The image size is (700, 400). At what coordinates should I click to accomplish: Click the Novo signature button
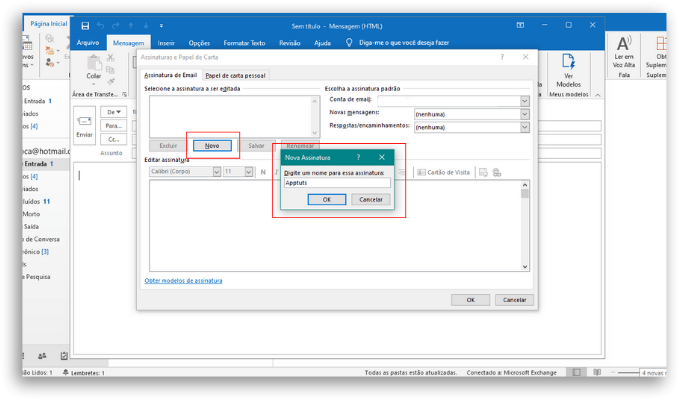(x=212, y=146)
